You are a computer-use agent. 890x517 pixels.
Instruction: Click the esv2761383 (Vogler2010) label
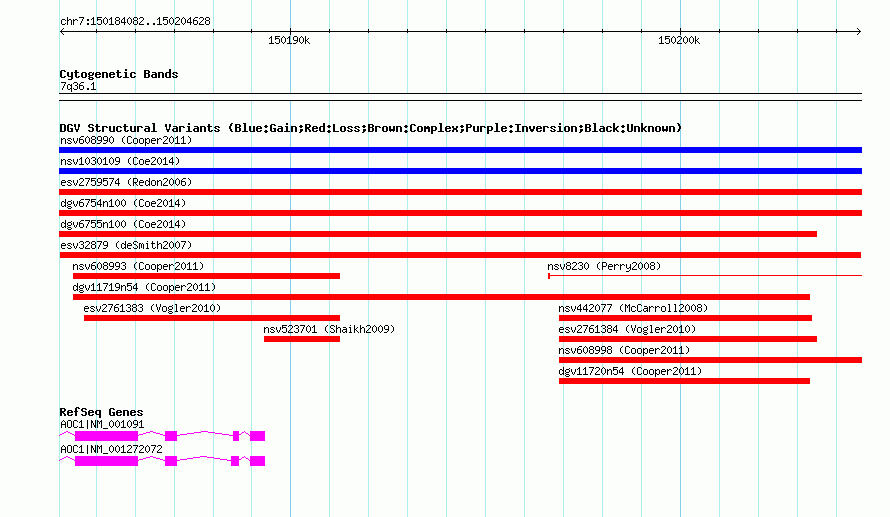coord(152,308)
